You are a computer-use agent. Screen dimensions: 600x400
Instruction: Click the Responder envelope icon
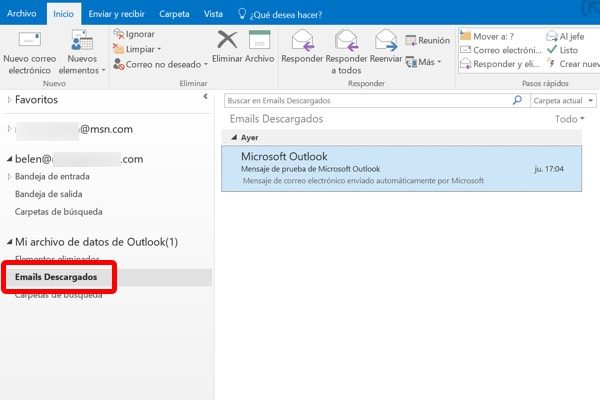[302, 41]
